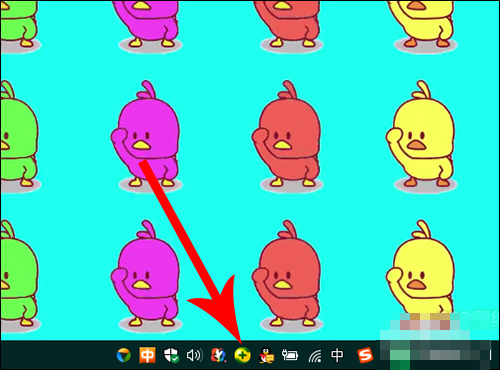Click the orange square 中 tray icon

(x=147, y=355)
